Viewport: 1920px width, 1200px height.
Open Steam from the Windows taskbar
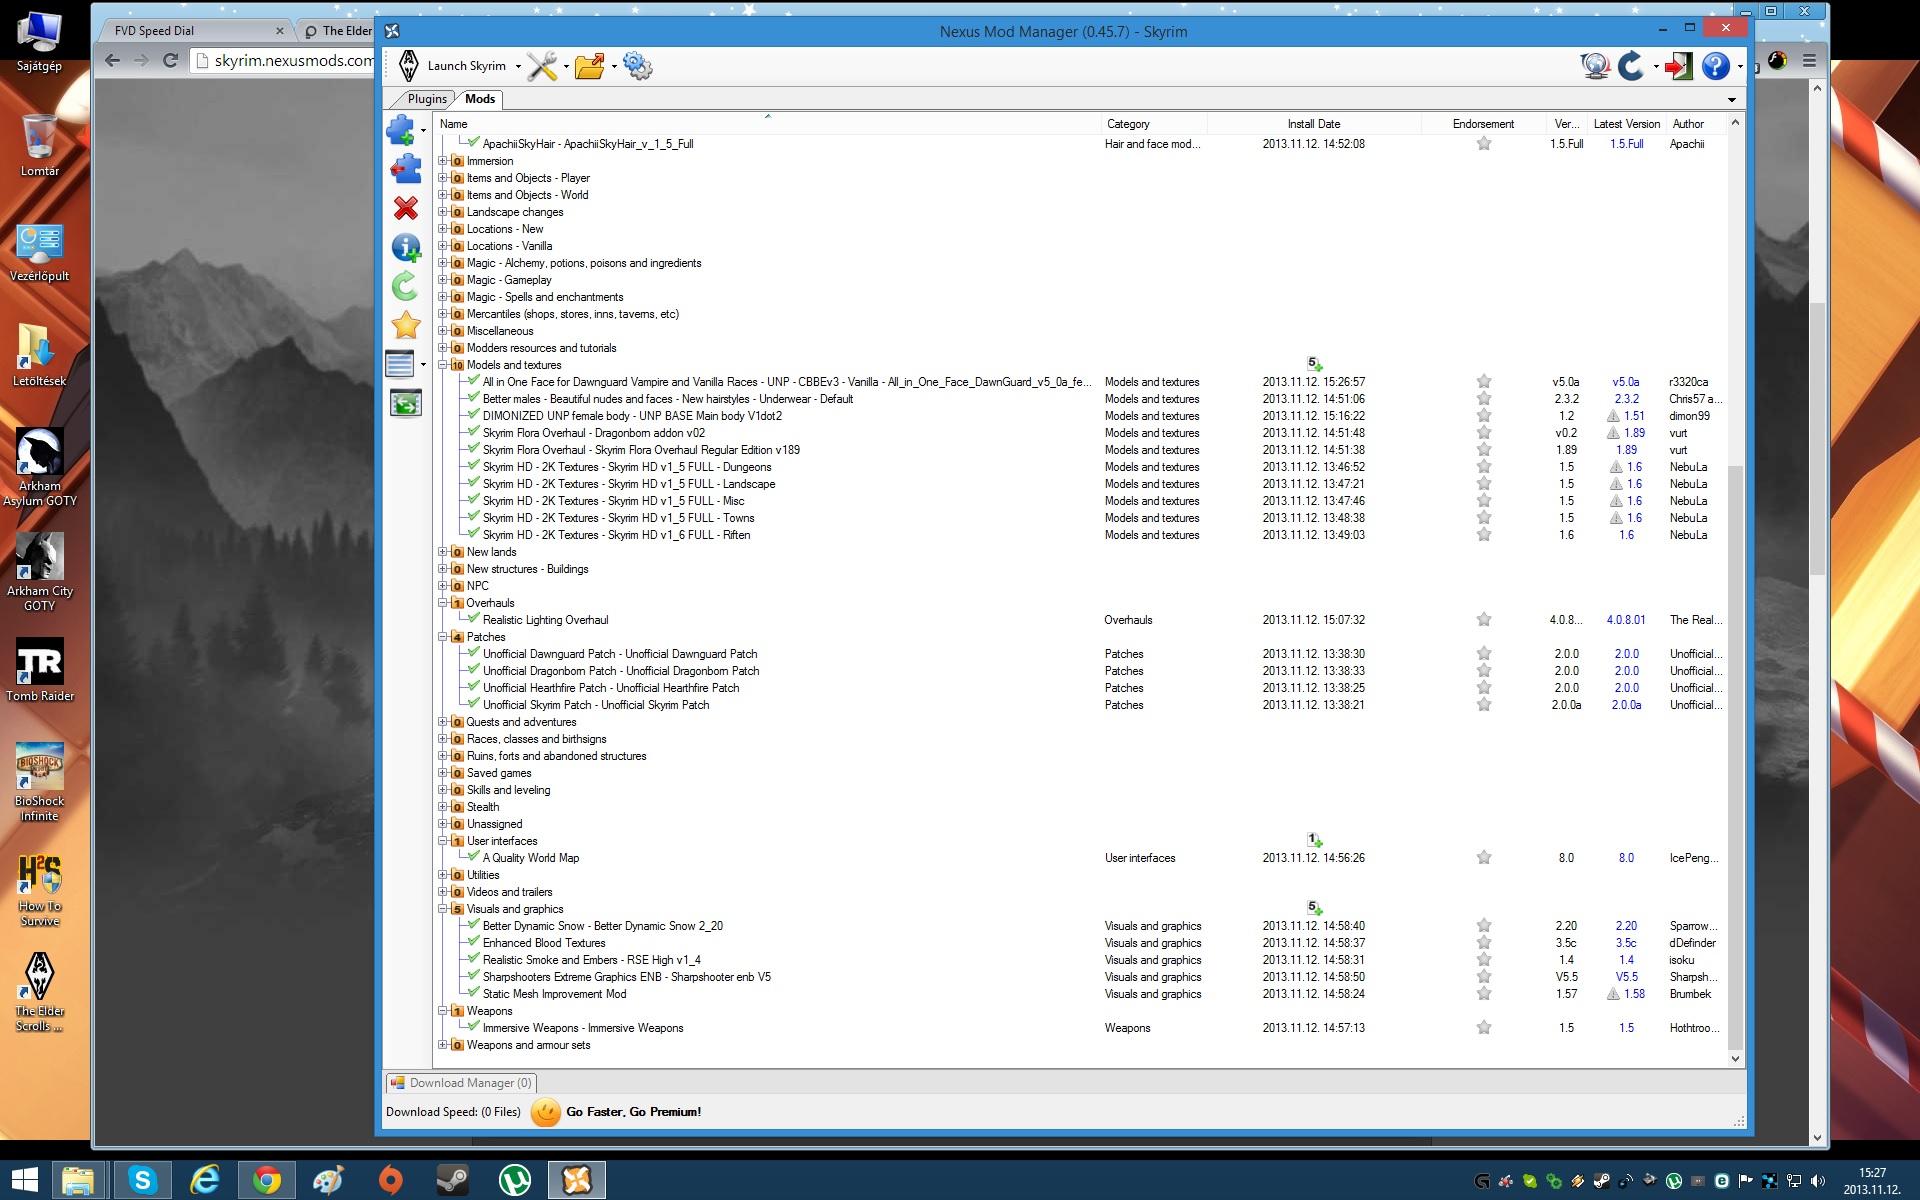(452, 1180)
